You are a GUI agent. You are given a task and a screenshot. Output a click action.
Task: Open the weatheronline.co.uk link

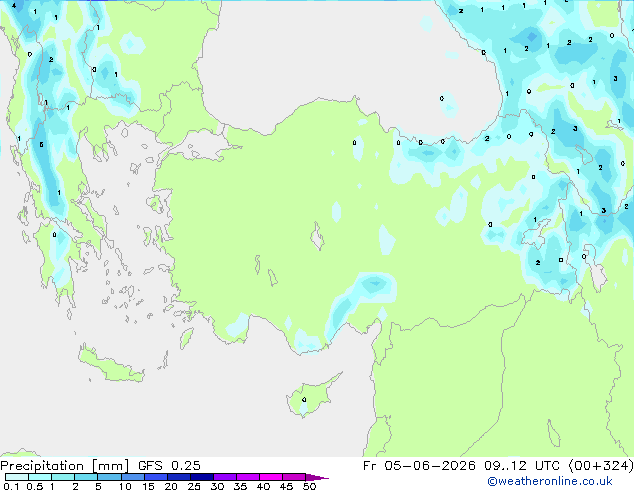tap(550, 481)
